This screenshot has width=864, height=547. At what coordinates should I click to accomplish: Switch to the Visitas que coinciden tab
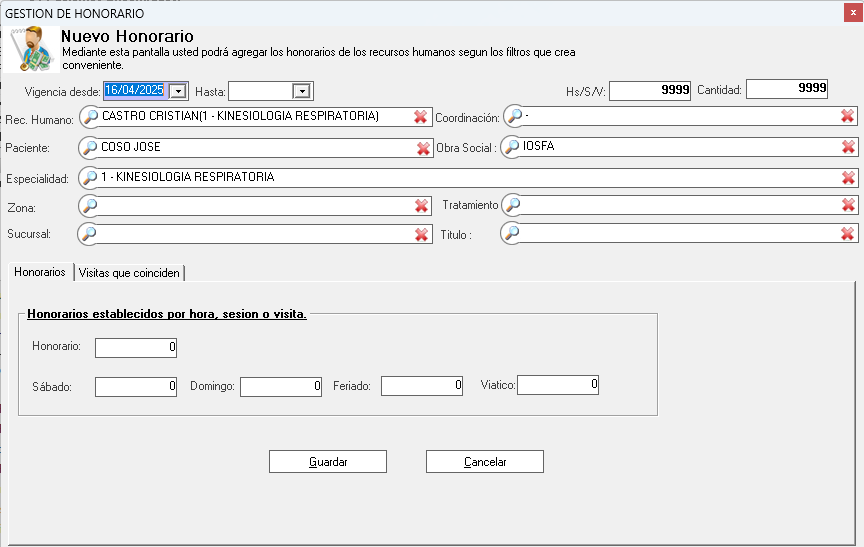tap(130, 273)
